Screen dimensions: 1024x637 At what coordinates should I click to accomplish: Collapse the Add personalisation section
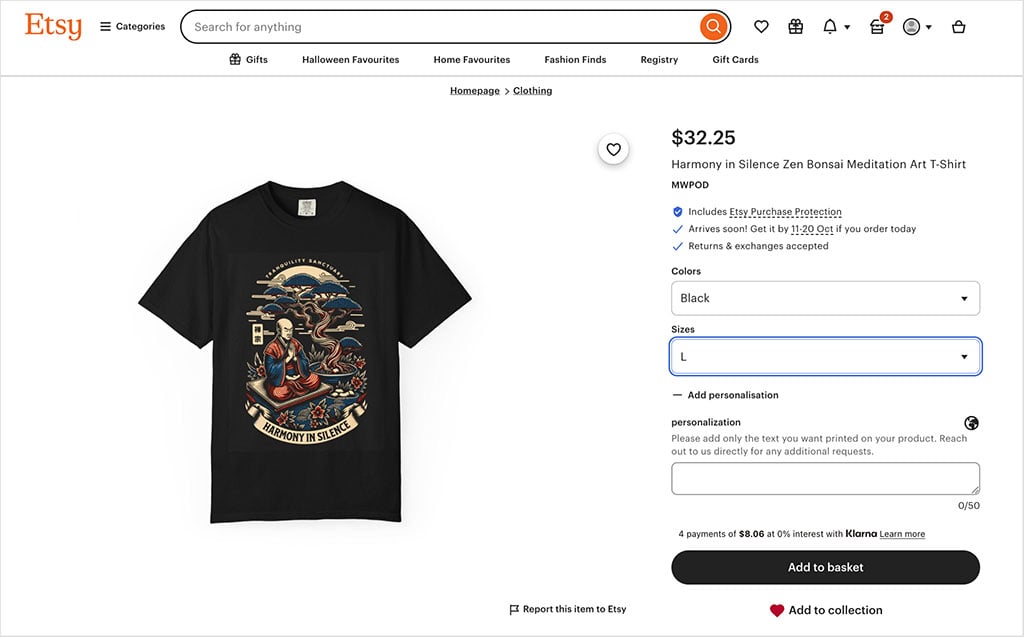(x=725, y=395)
